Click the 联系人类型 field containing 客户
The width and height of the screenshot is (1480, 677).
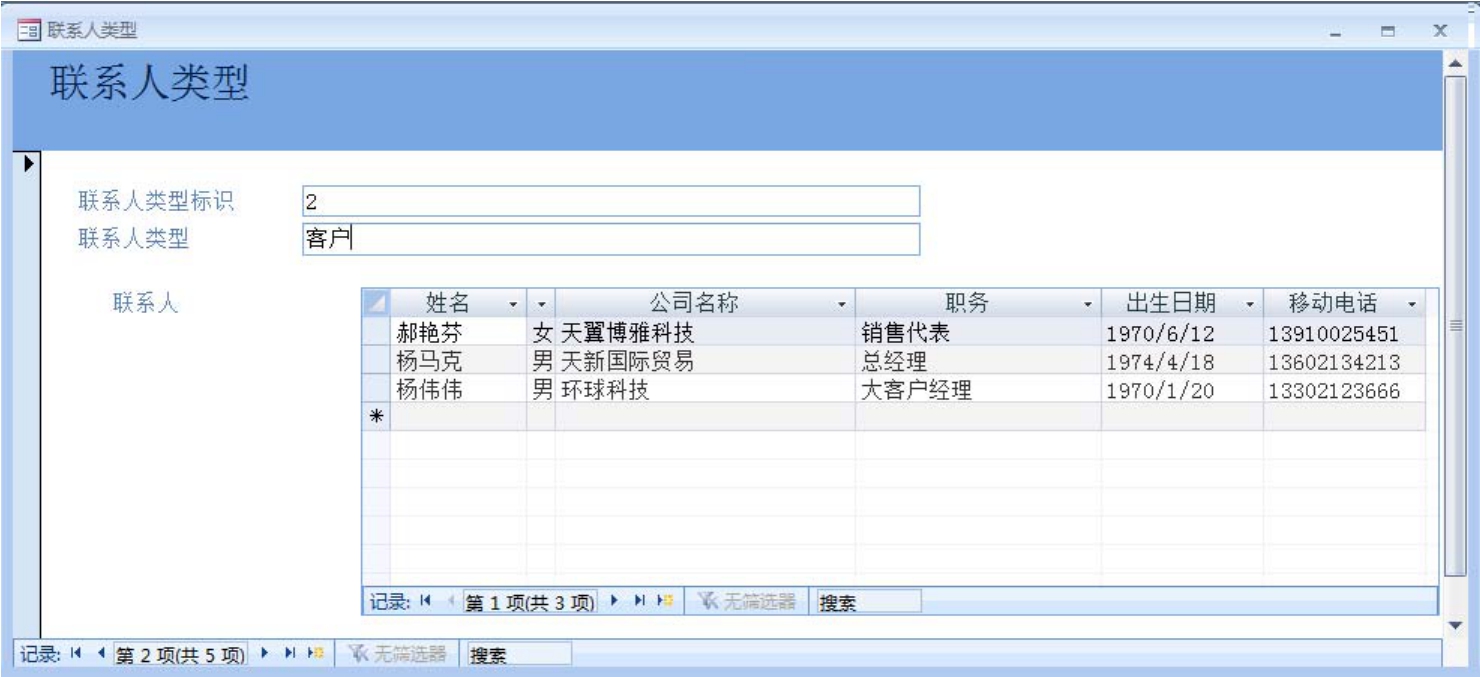click(x=610, y=238)
